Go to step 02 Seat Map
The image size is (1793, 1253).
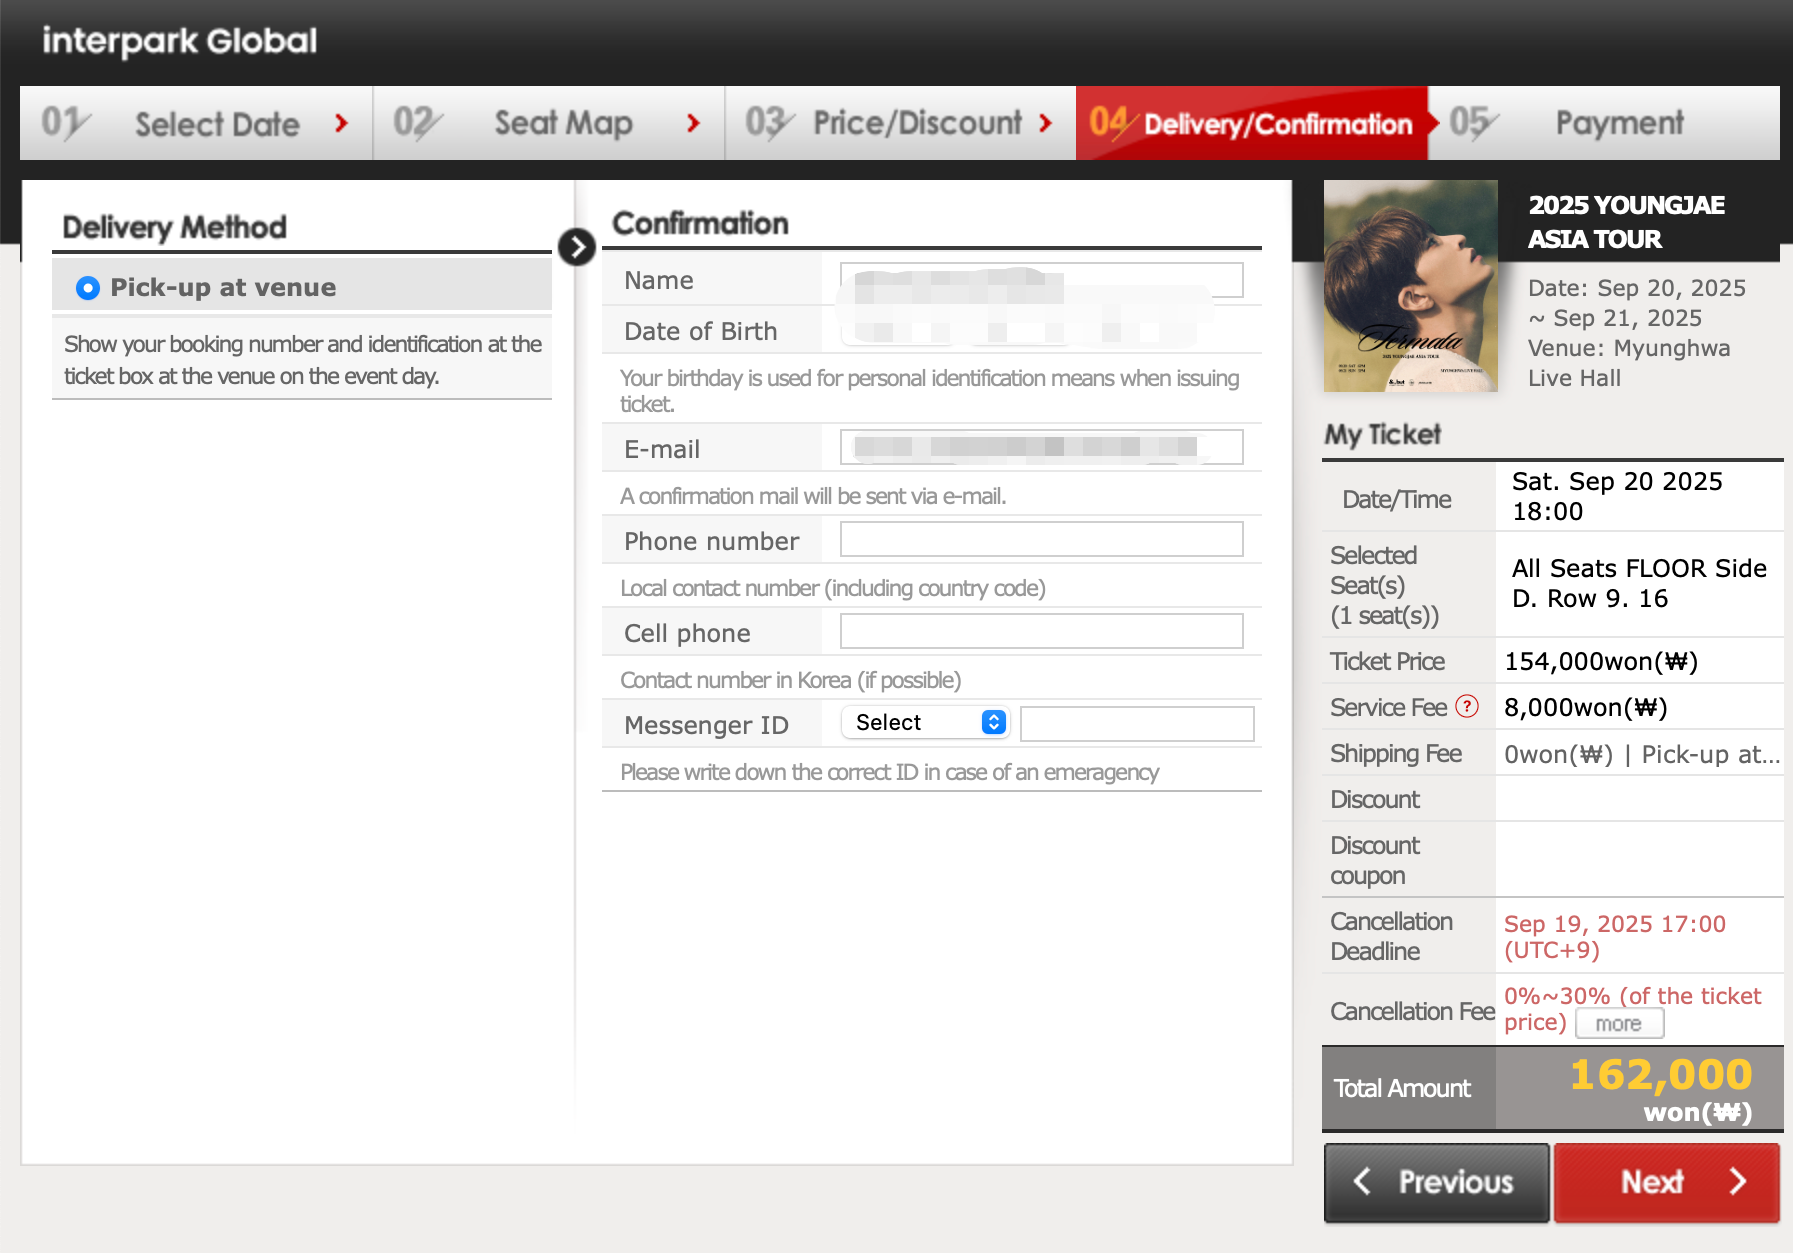coord(549,123)
